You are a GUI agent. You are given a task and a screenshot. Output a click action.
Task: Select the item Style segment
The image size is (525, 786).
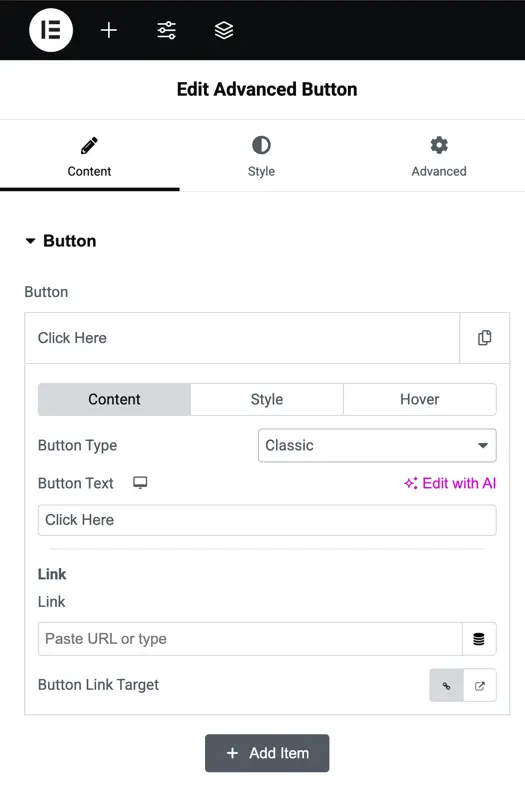tap(267, 400)
